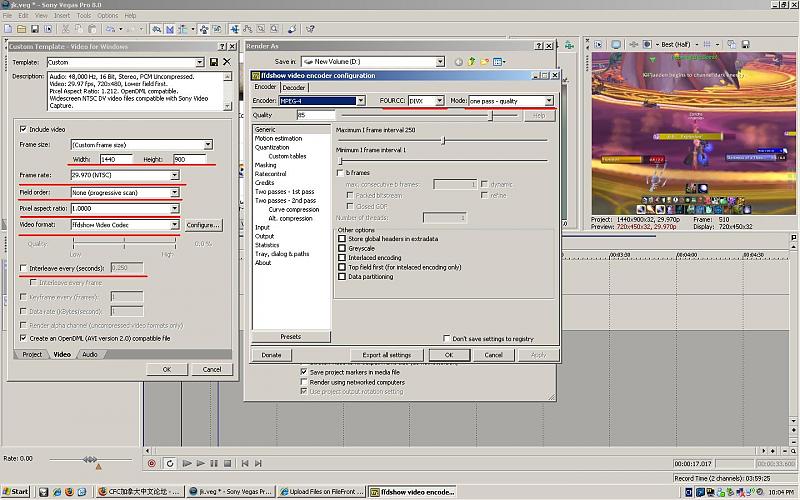Adjust the Minimum I frame interval slider
The image size is (800, 500).
coord(340,161)
